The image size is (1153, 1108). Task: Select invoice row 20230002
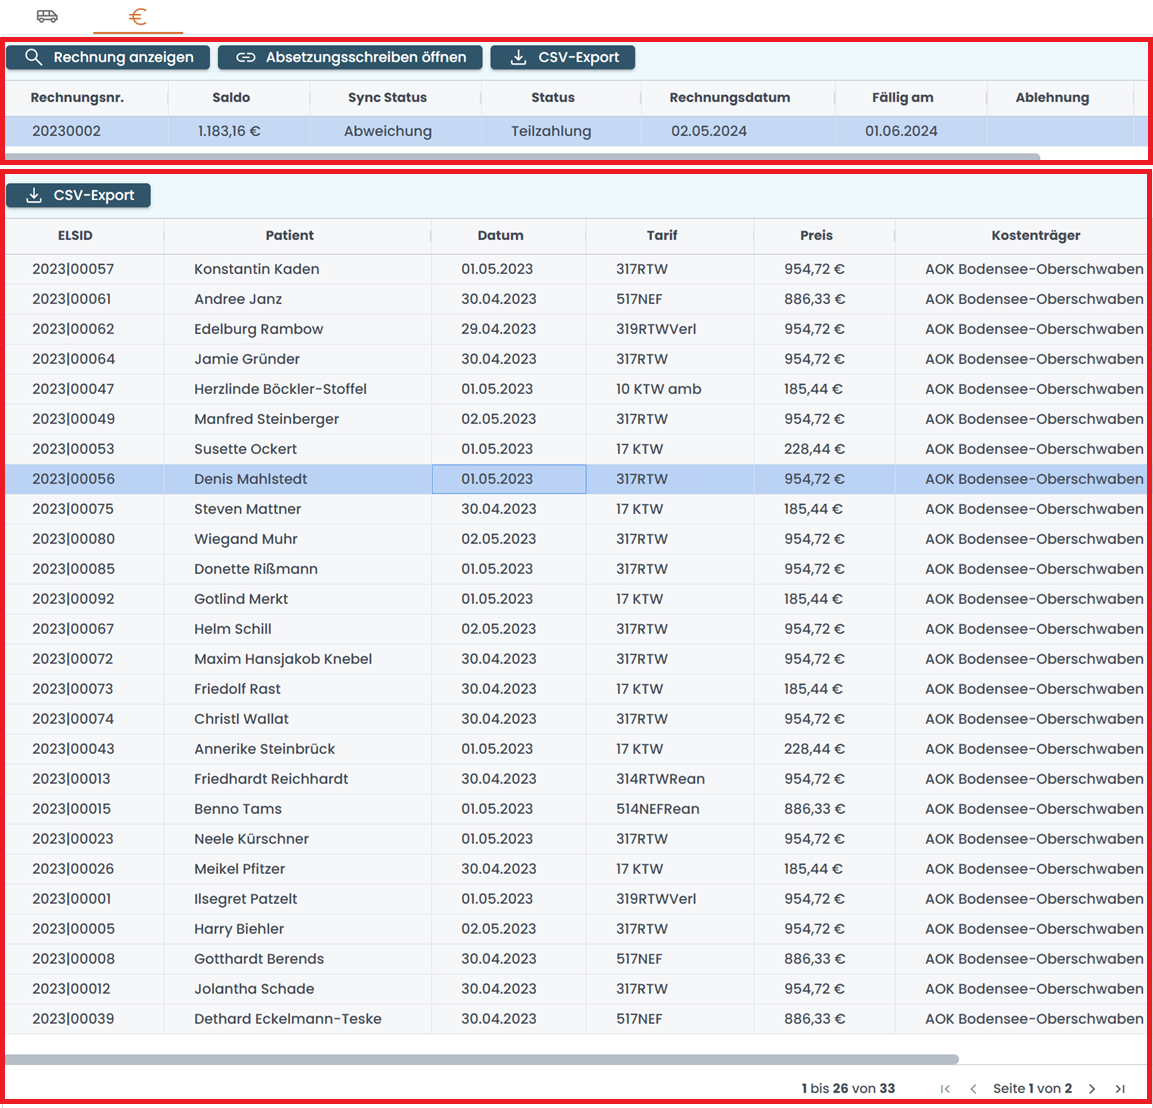click(66, 131)
